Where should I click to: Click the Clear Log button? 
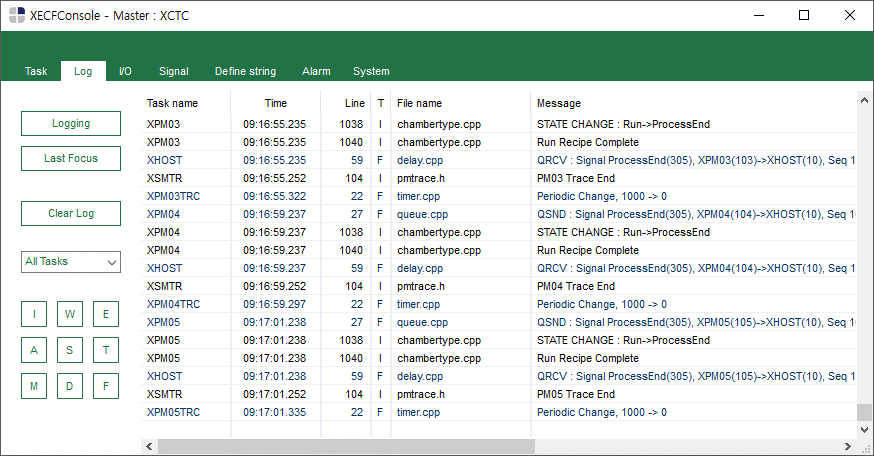point(71,214)
